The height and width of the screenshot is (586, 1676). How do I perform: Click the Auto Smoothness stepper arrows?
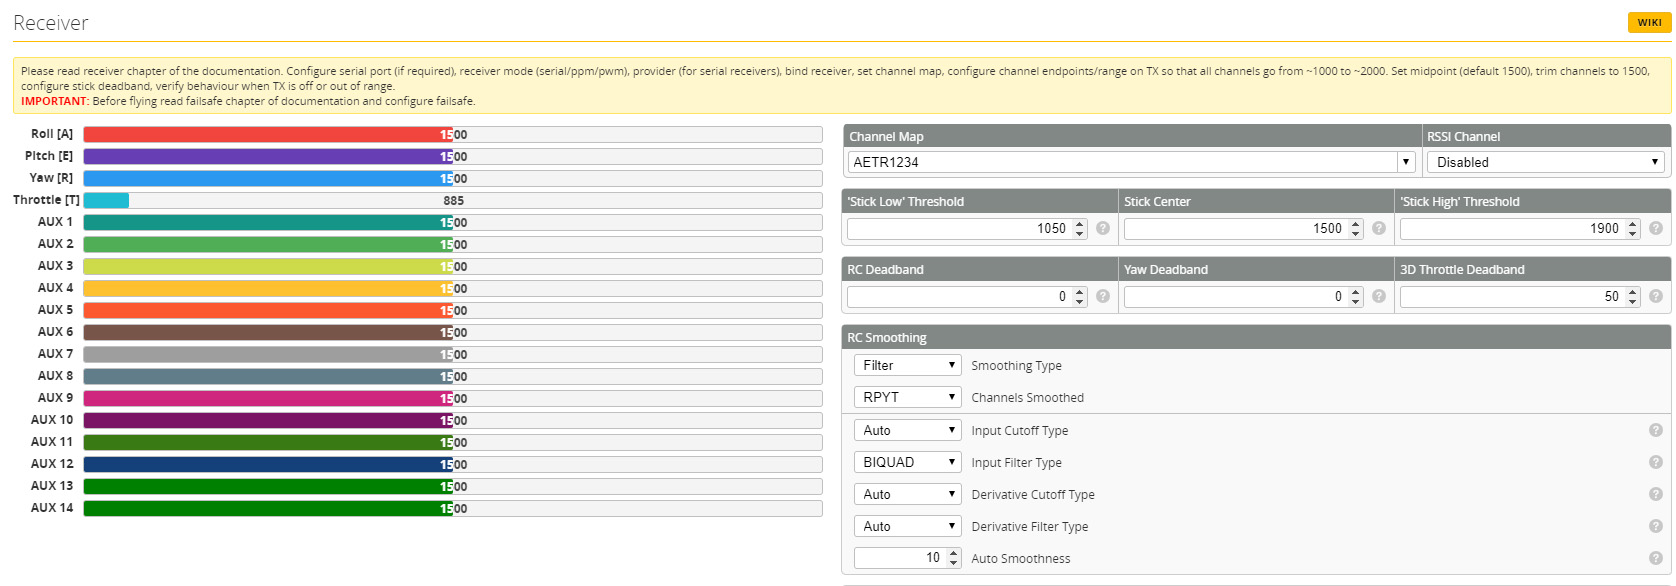953,558
